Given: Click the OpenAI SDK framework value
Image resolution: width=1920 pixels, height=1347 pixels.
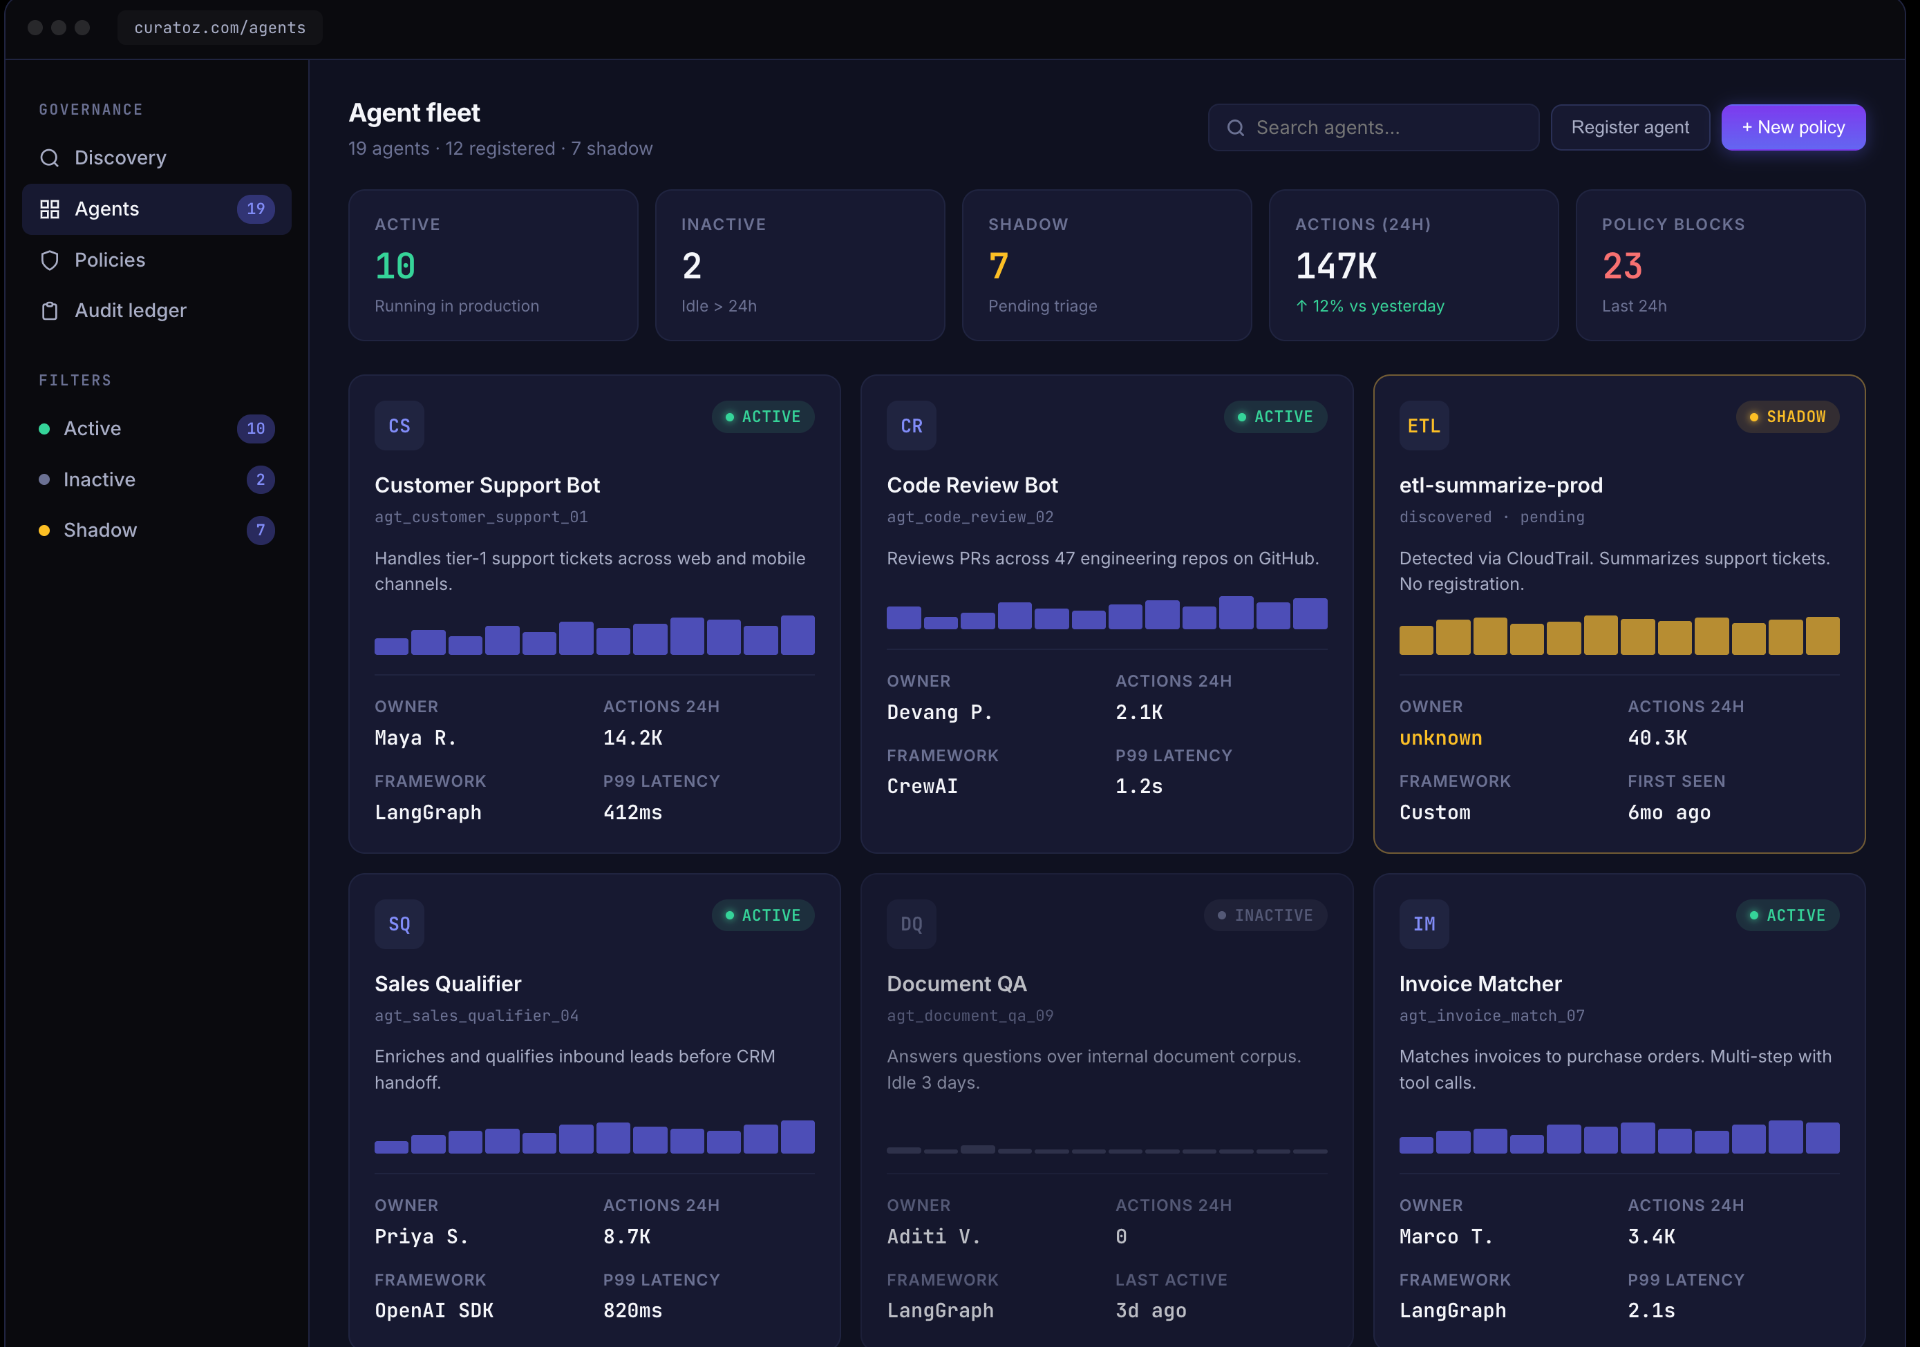Looking at the screenshot, I should (x=434, y=1311).
